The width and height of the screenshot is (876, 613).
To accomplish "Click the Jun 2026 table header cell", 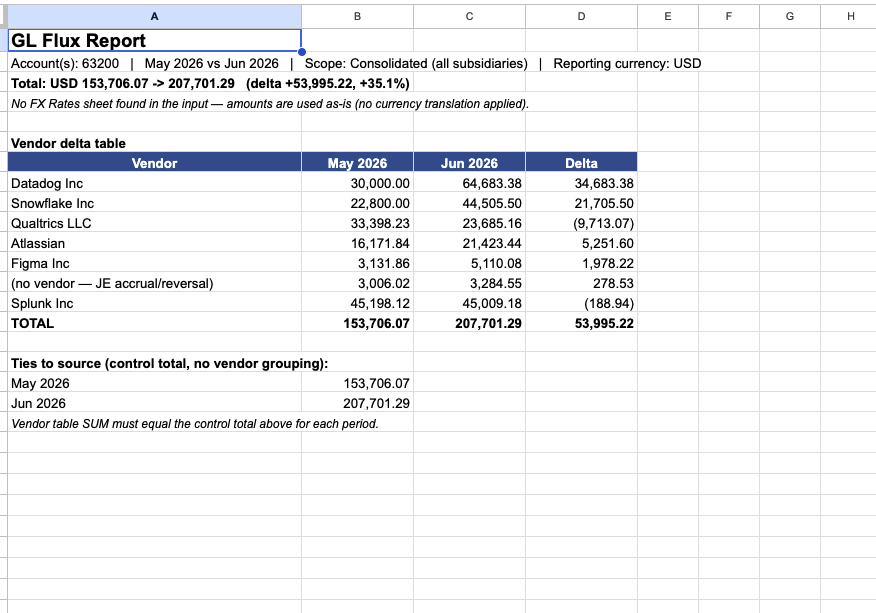I will pos(469,162).
